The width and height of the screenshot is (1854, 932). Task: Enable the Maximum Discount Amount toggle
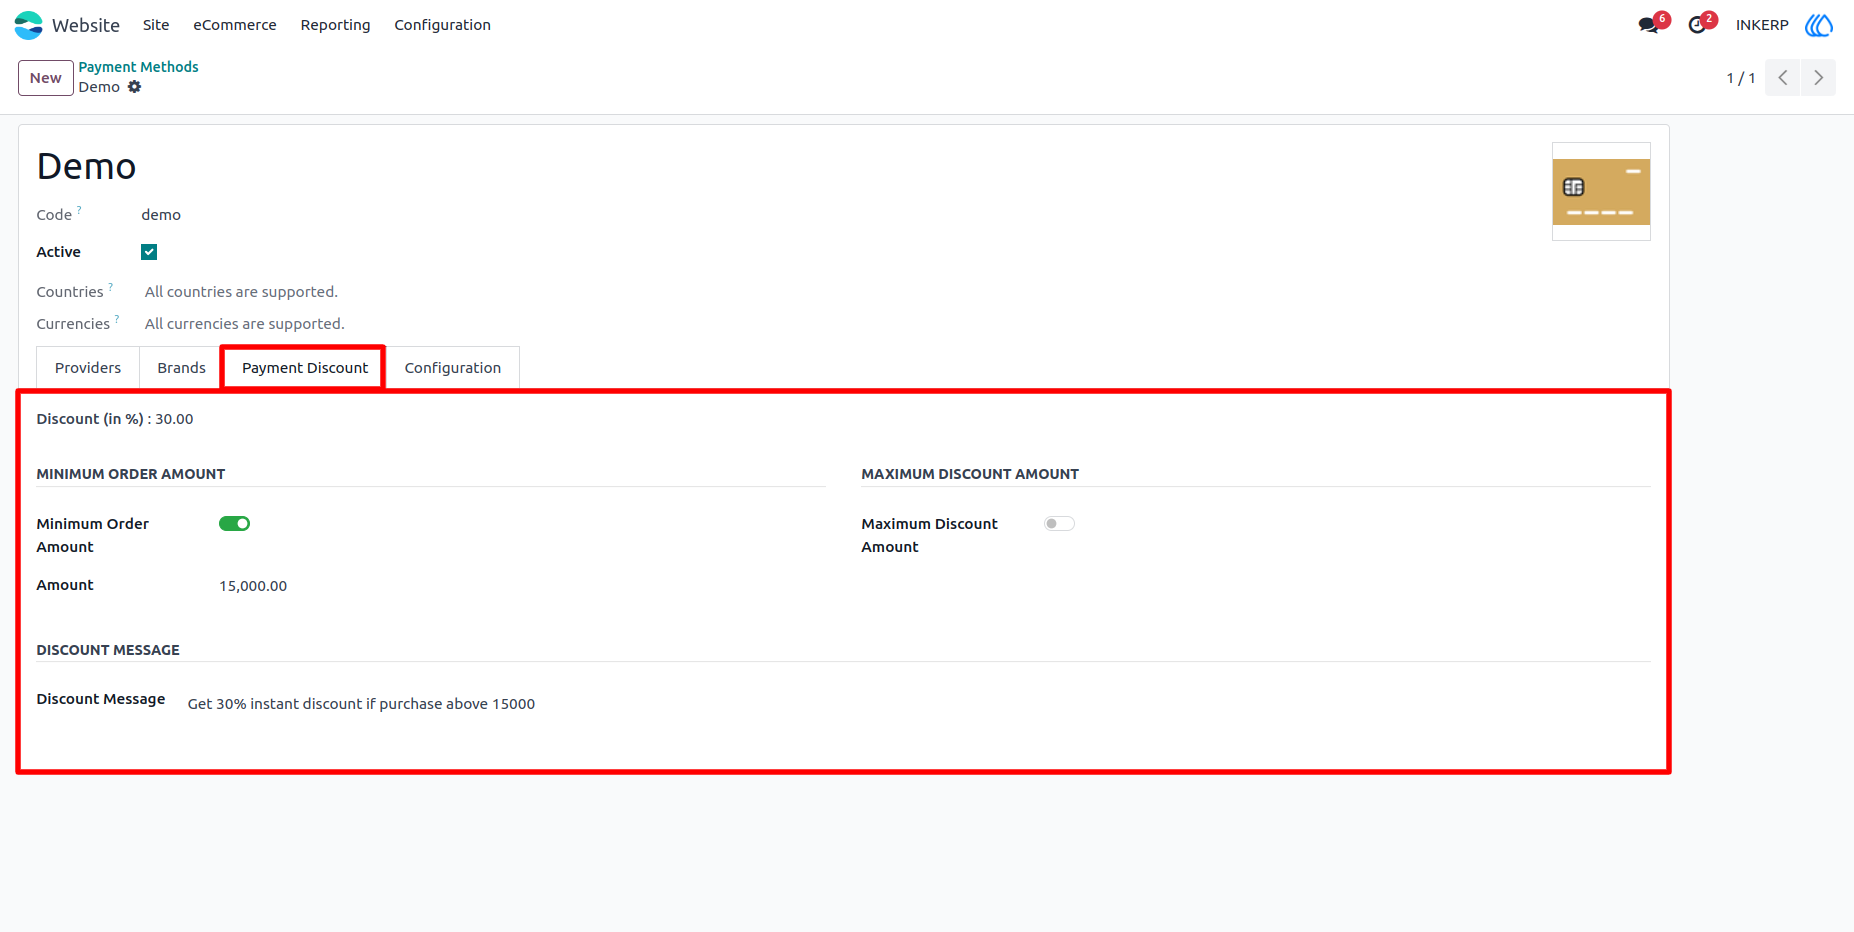coord(1059,524)
